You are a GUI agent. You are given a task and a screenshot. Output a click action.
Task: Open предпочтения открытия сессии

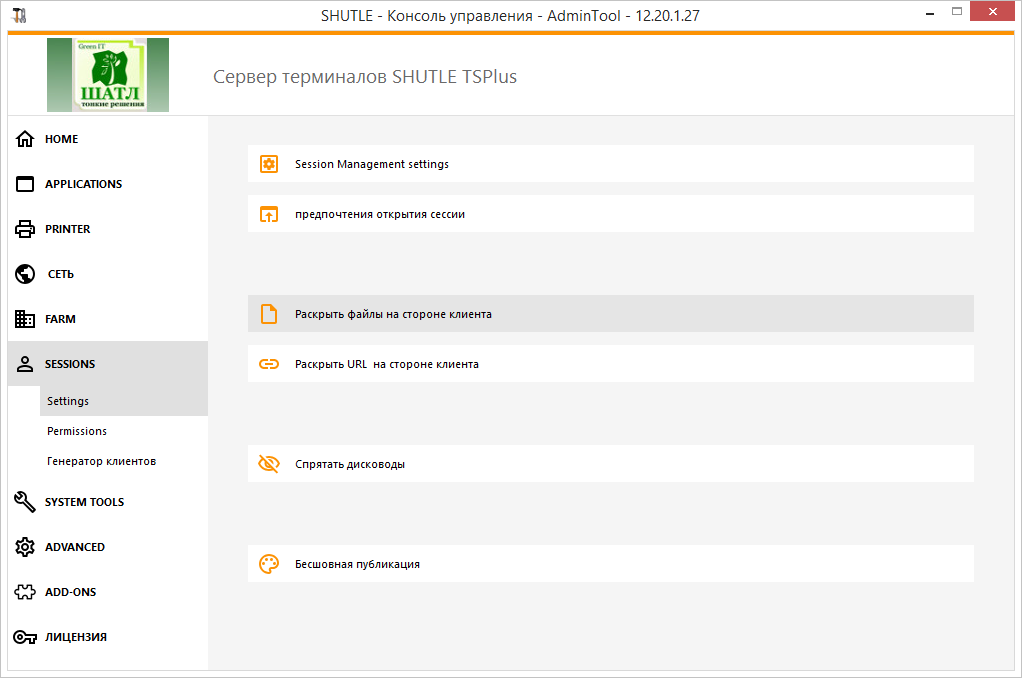coord(378,214)
